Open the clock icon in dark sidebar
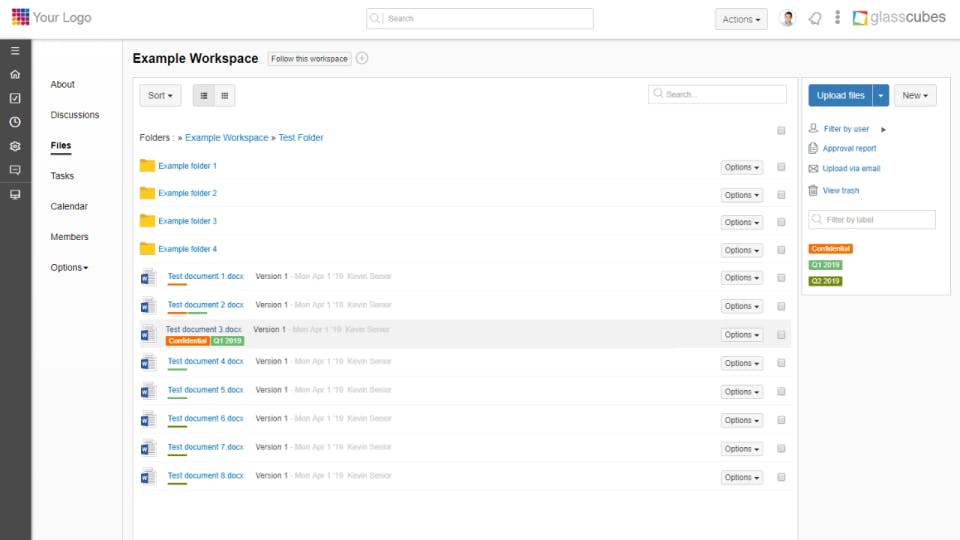960x540 pixels. (x=15, y=122)
